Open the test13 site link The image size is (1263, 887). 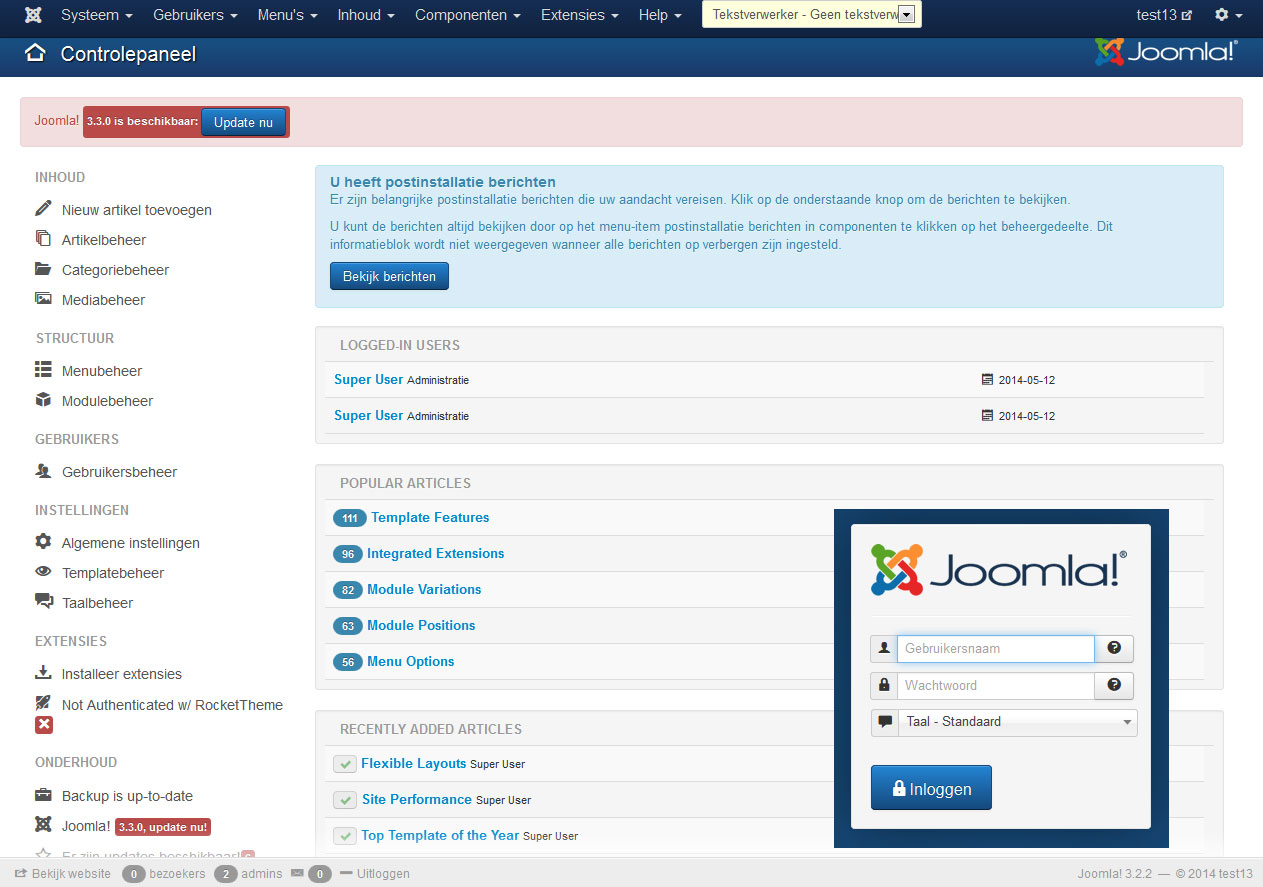[x=1164, y=15]
